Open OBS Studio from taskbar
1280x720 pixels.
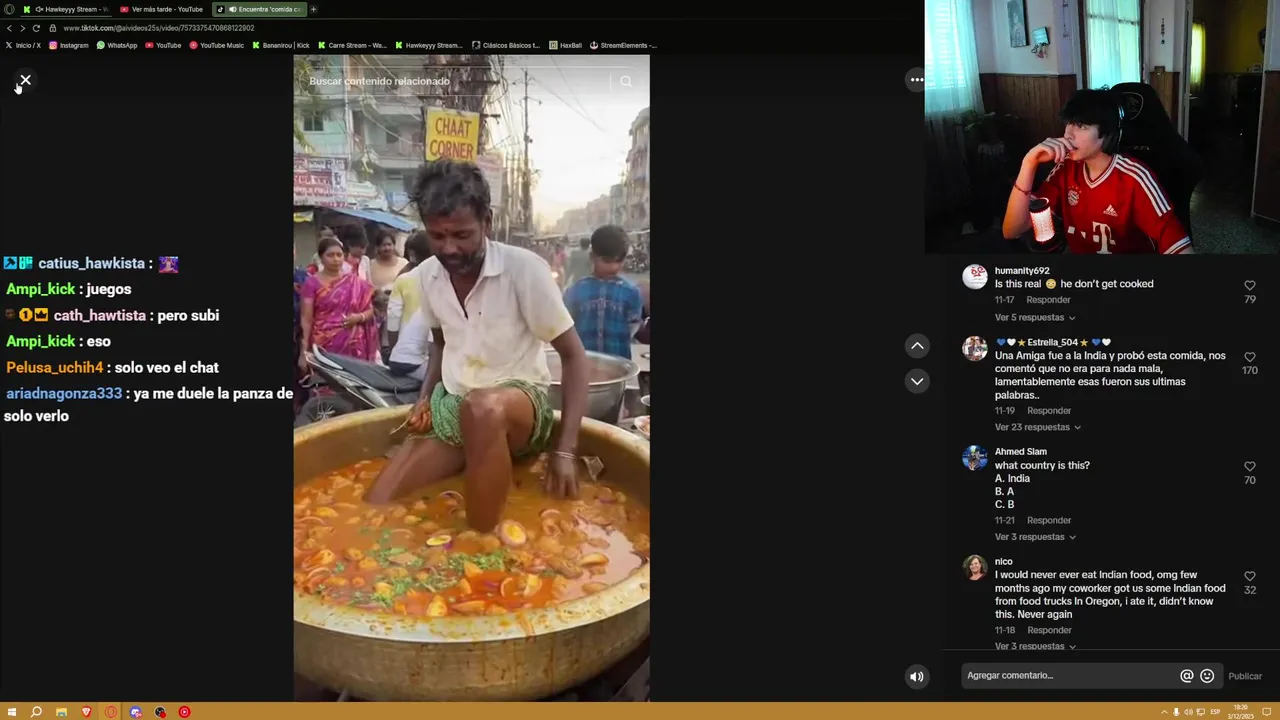(x=160, y=712)
